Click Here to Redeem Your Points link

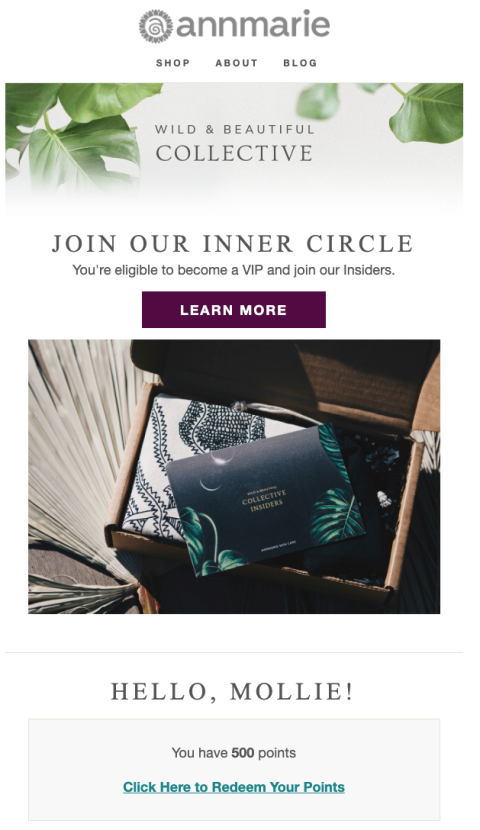[234, 787]
